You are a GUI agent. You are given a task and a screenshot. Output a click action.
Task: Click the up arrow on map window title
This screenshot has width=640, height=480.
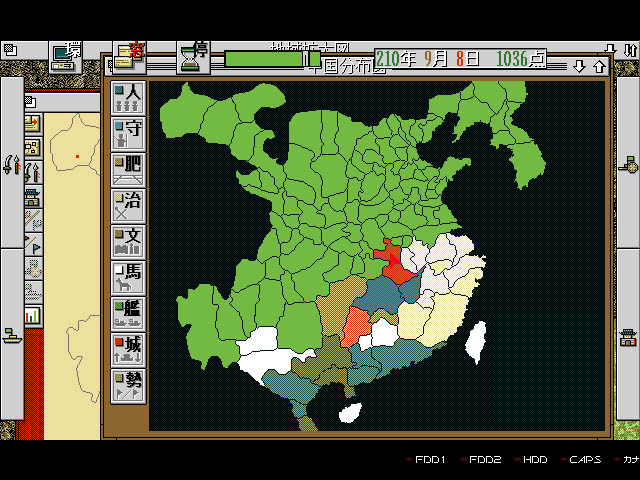[598, 66]
